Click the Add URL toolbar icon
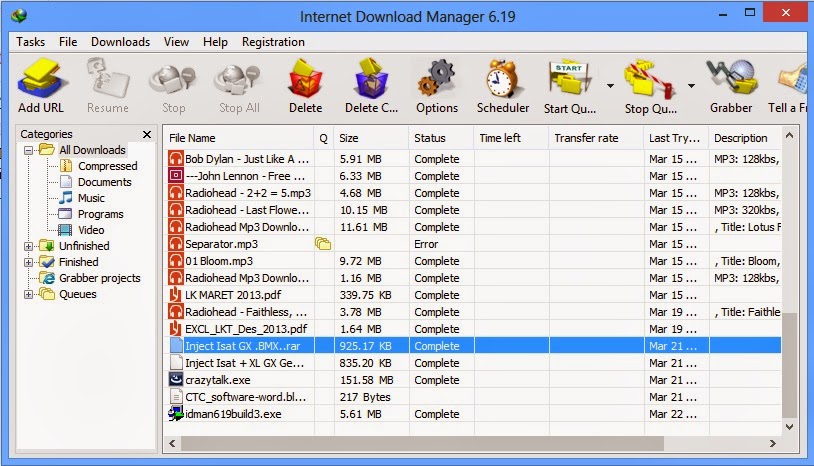Screen dimensions: 814x466 pyautogui.click(x=41, y=78)
